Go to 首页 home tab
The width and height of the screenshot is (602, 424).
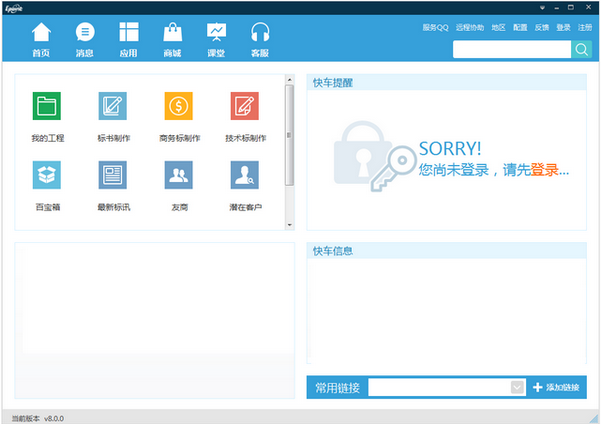(x=41, y=38)
